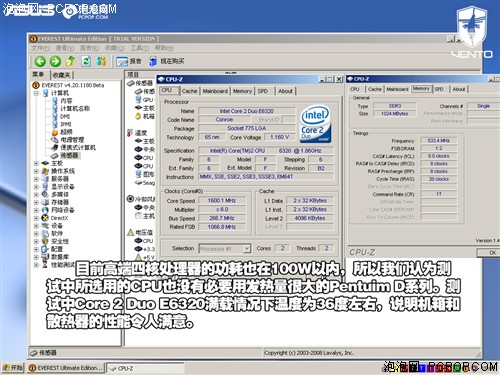This screenshot has width=500, height=375.
Task: Click the Refresh icon in EVEREST toolbar
Action: tap(86, 61)
